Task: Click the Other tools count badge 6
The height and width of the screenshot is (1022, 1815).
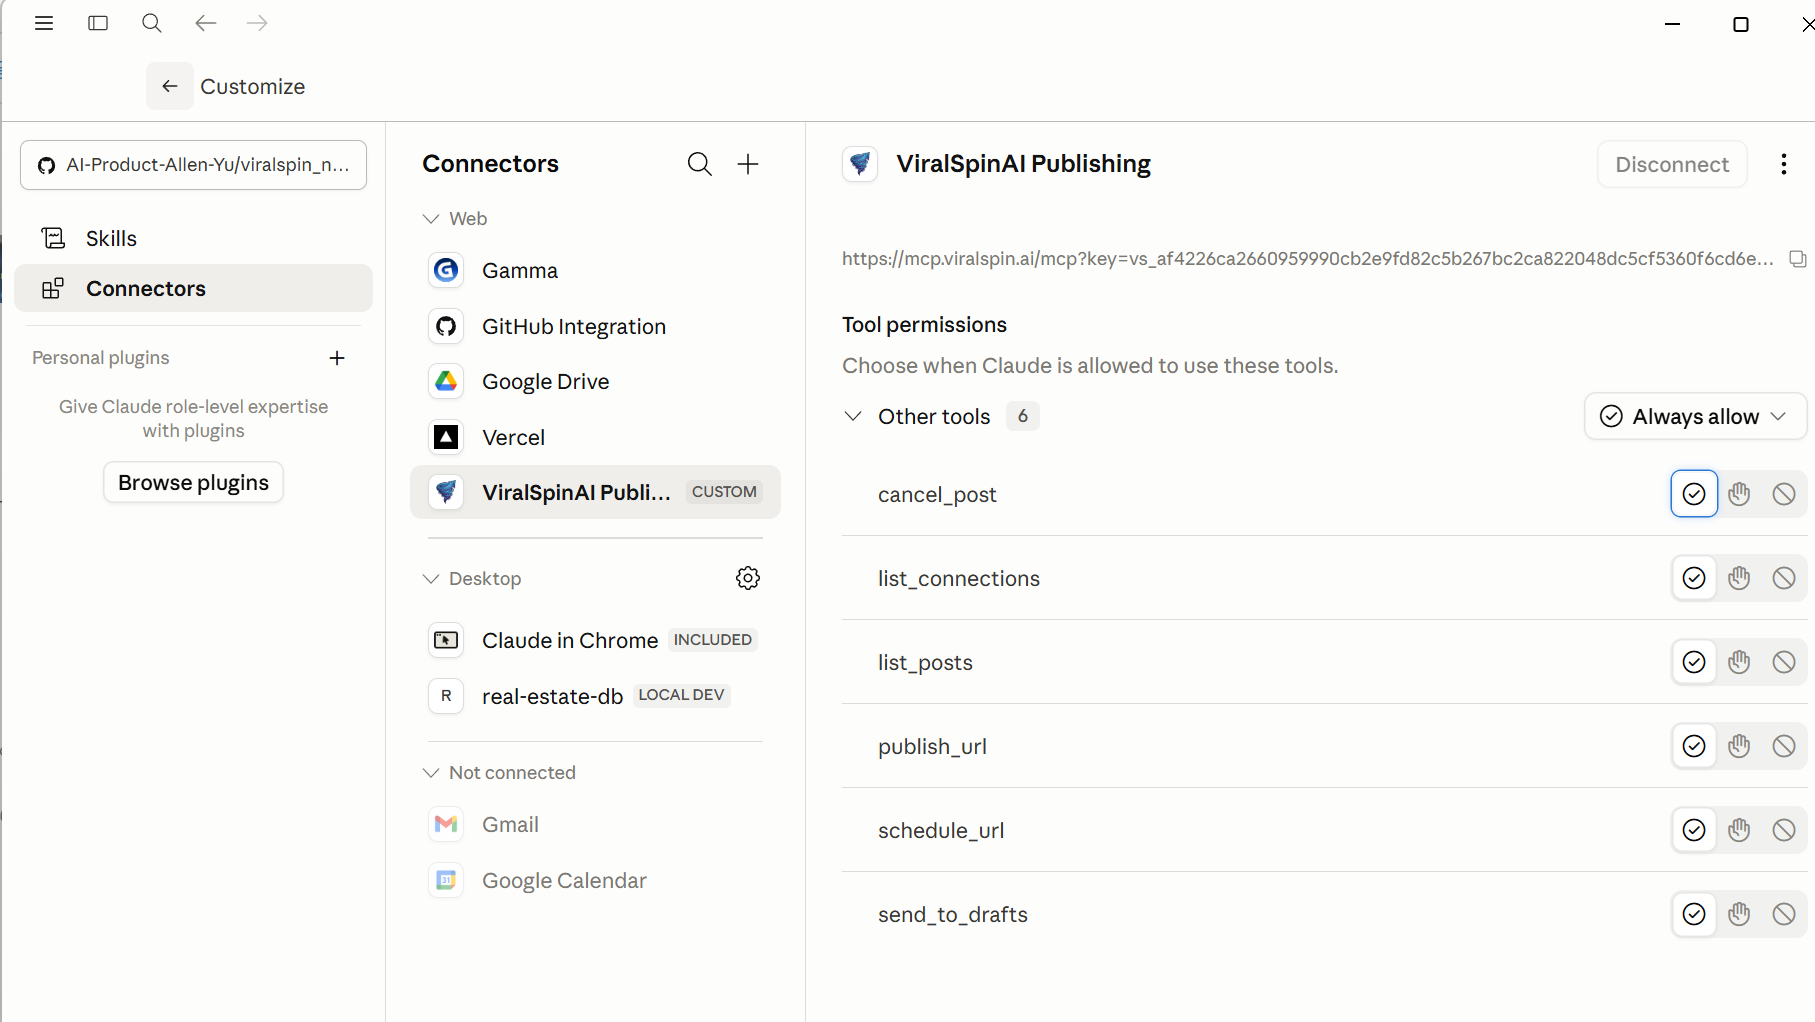Action: point(1023,416)
